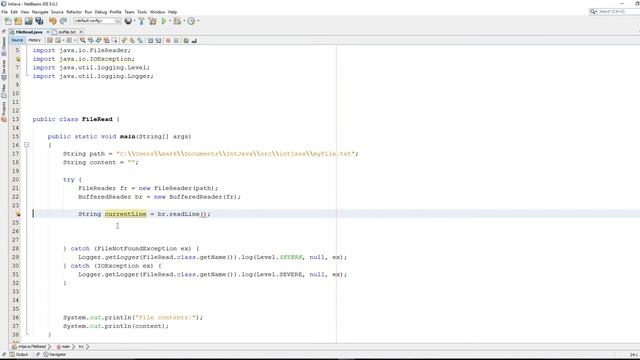Click the Profile Project clock icon
Viewport: 640px width, 360px height.
[191, 21]
